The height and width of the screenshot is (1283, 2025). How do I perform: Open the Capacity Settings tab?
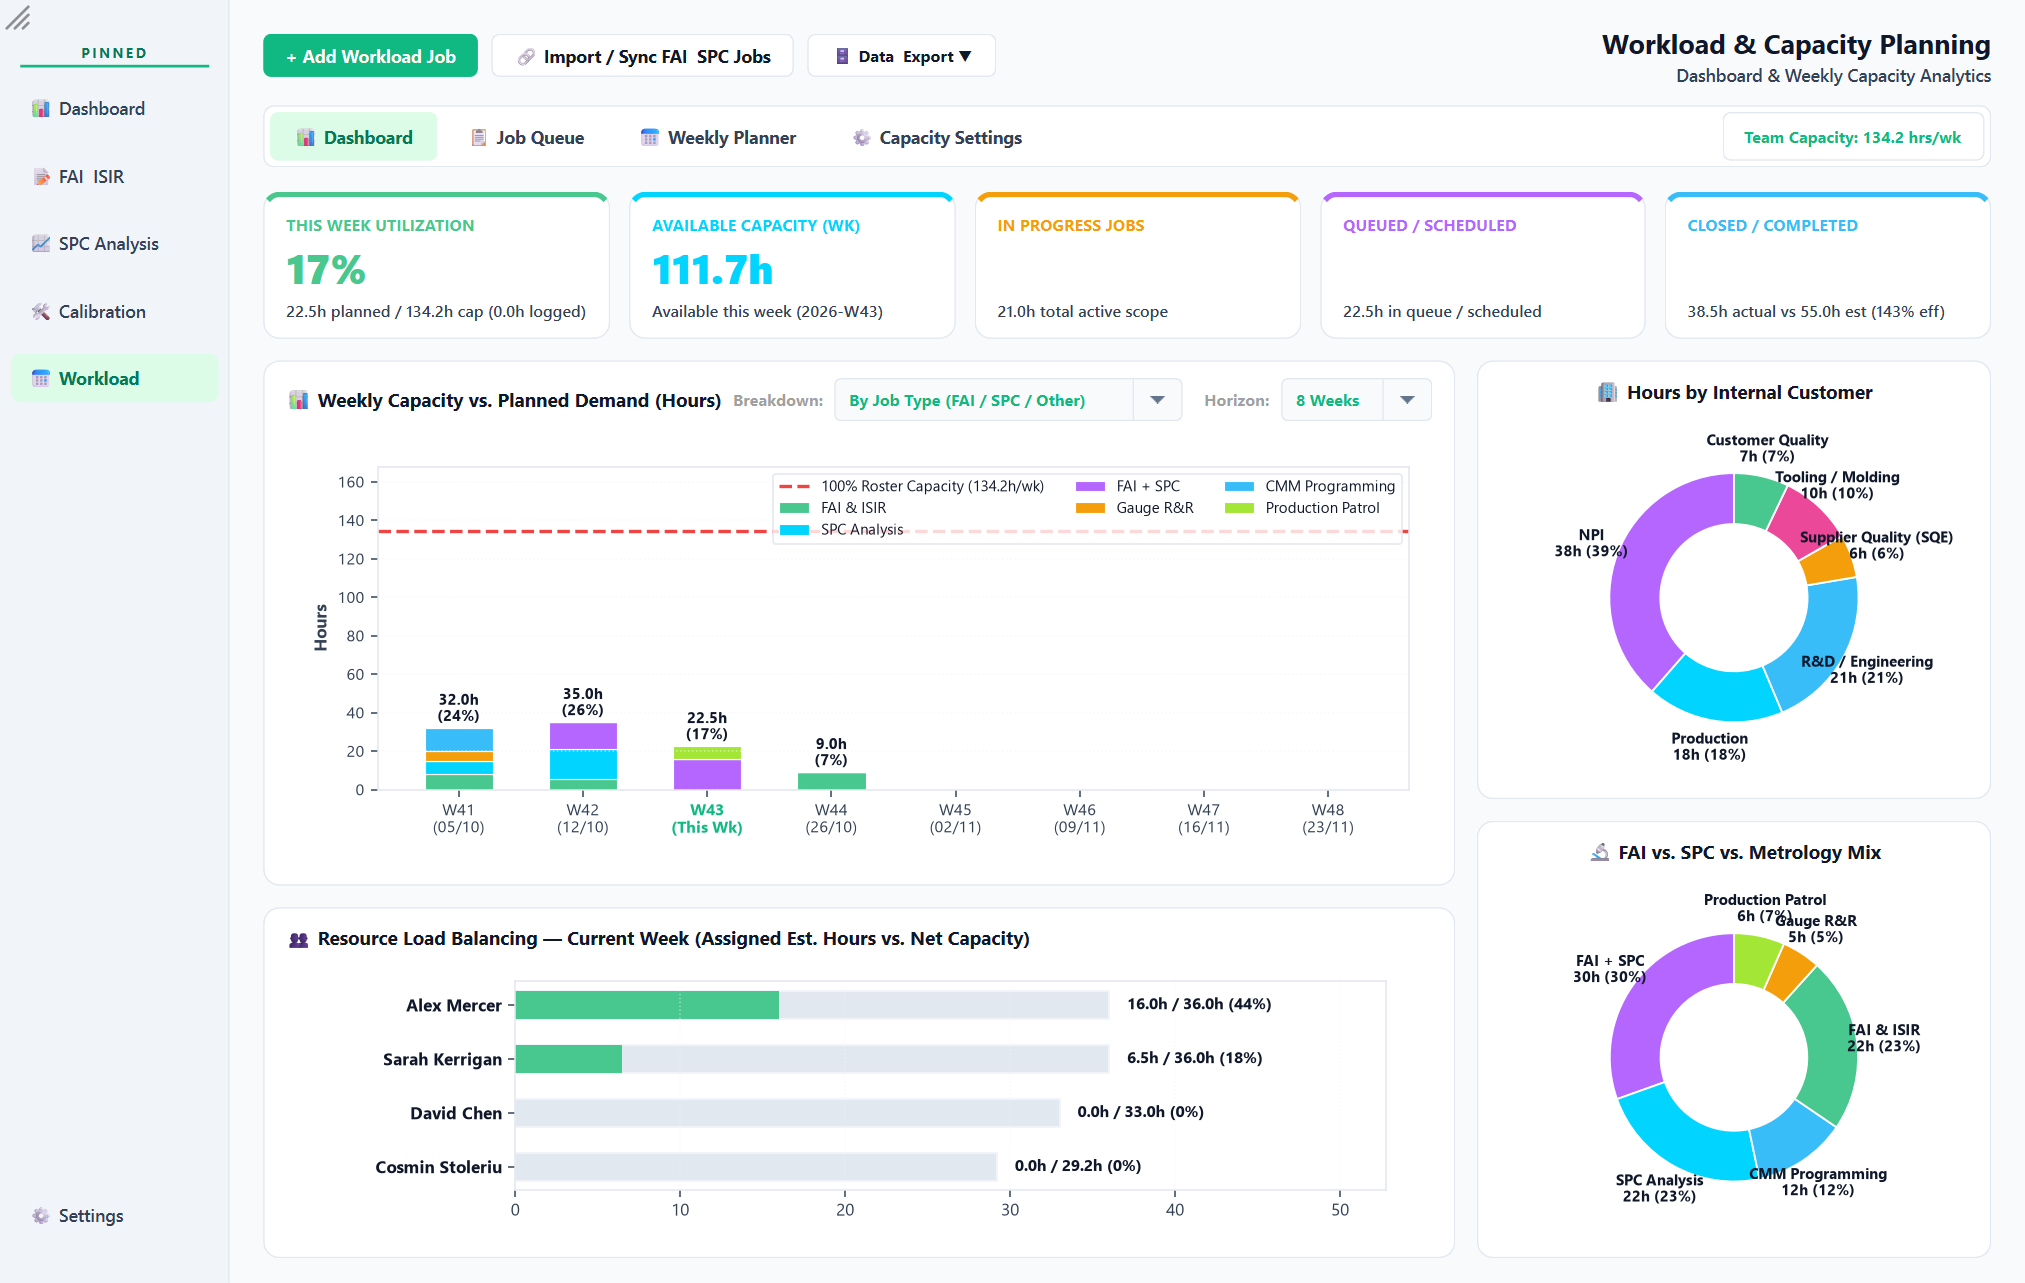pos(937,137)
